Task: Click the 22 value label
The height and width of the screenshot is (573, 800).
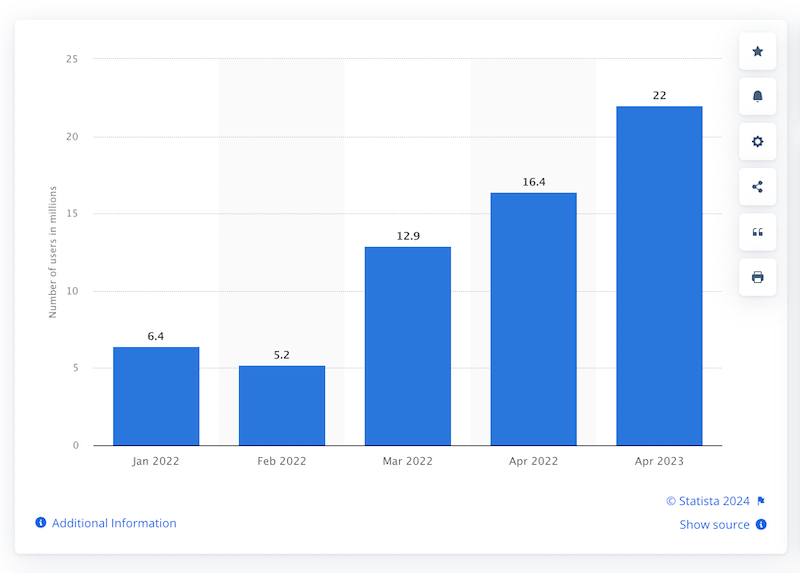Action: pos(659,95)
